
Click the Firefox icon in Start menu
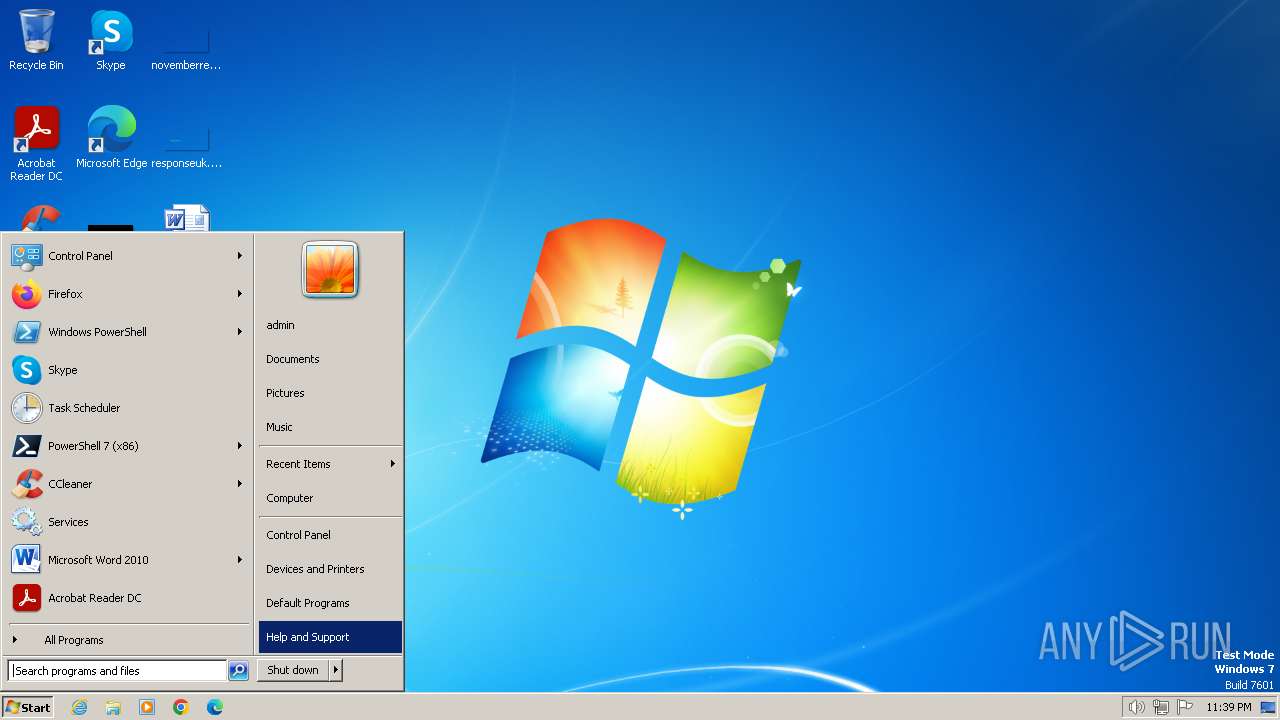tap(26, 294)
